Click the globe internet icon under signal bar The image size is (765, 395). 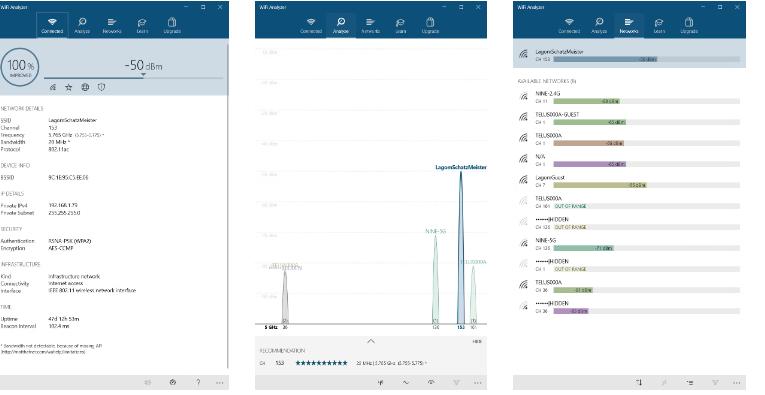85,87
